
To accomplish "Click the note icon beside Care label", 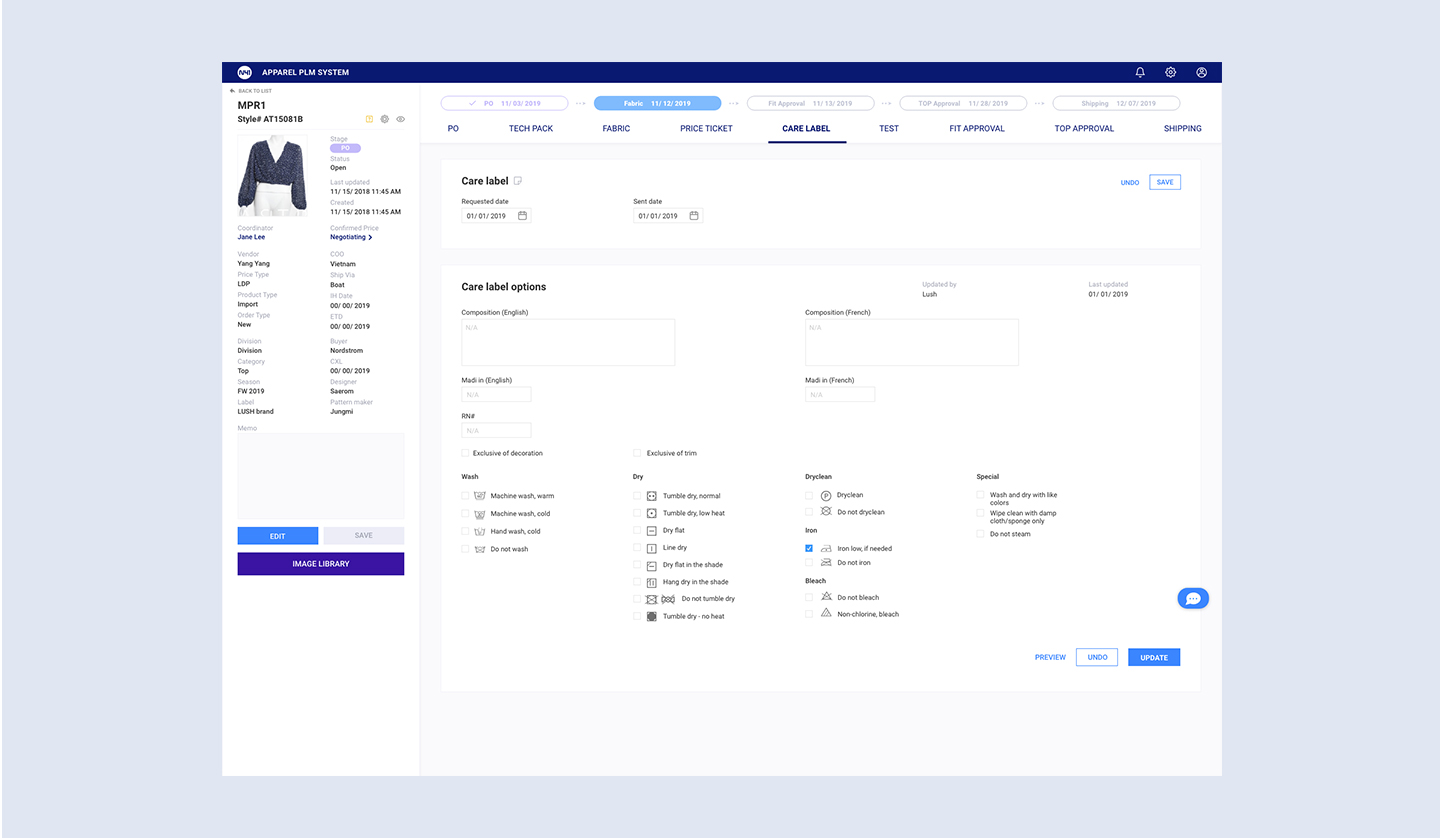I will 518,181.
